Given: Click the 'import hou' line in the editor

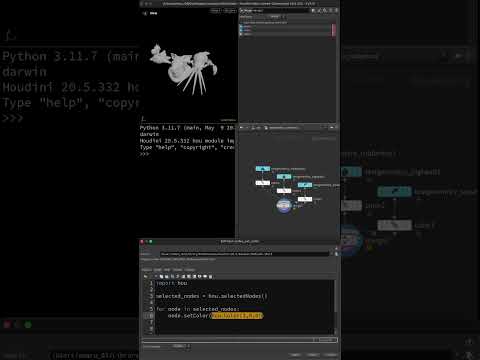Looking at the screenshot, I should [172, 283].
